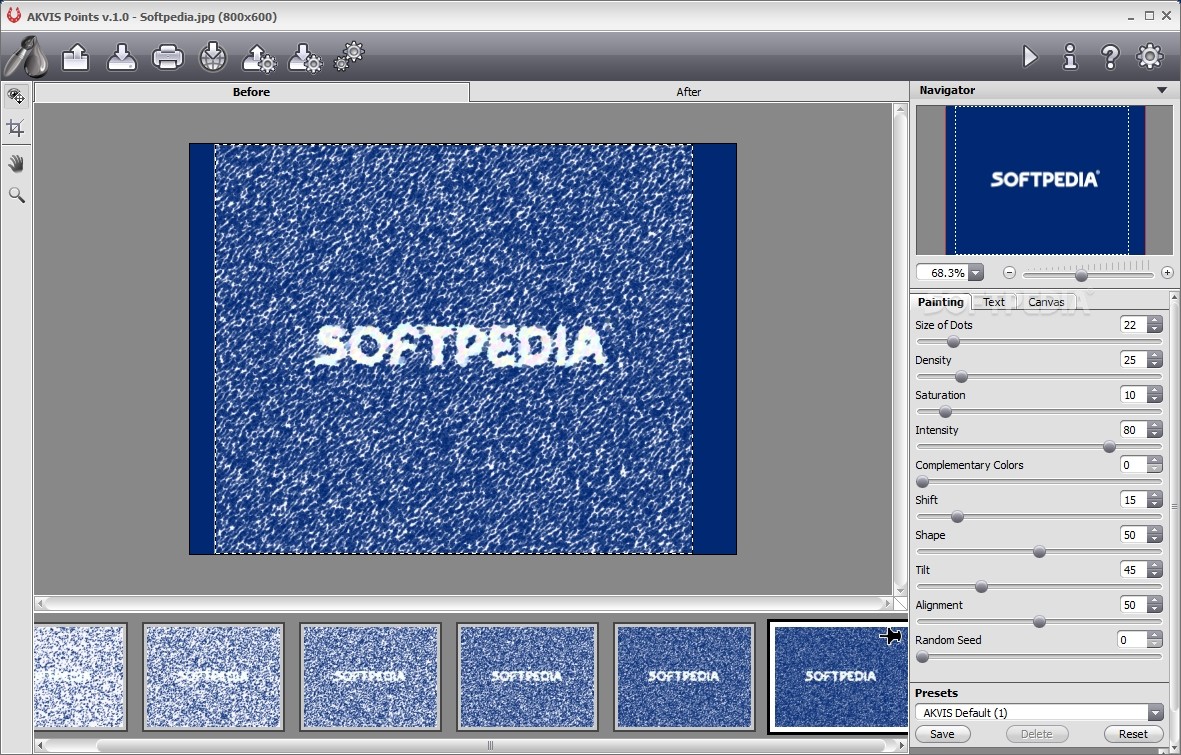Click the thumbnail strip horizontal scrollbar
The height and width of the screenshot is (755, 1181).
[x=490, y=745]
